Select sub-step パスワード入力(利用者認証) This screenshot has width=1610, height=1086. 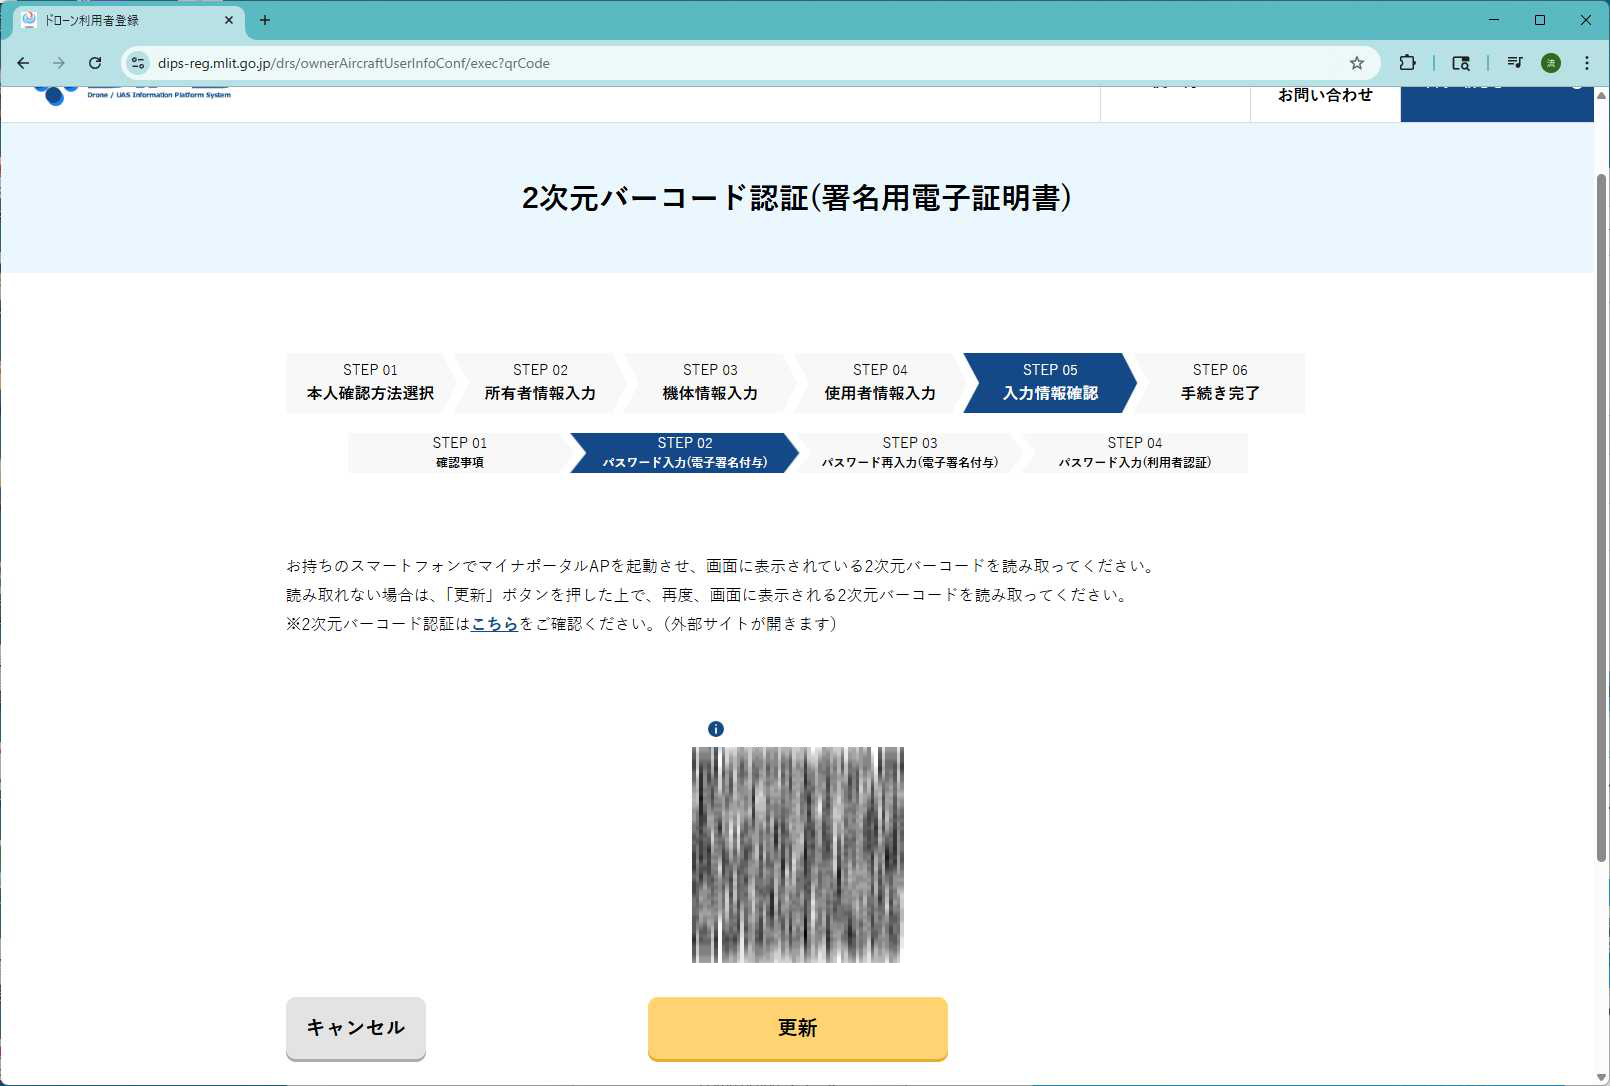1135,453
